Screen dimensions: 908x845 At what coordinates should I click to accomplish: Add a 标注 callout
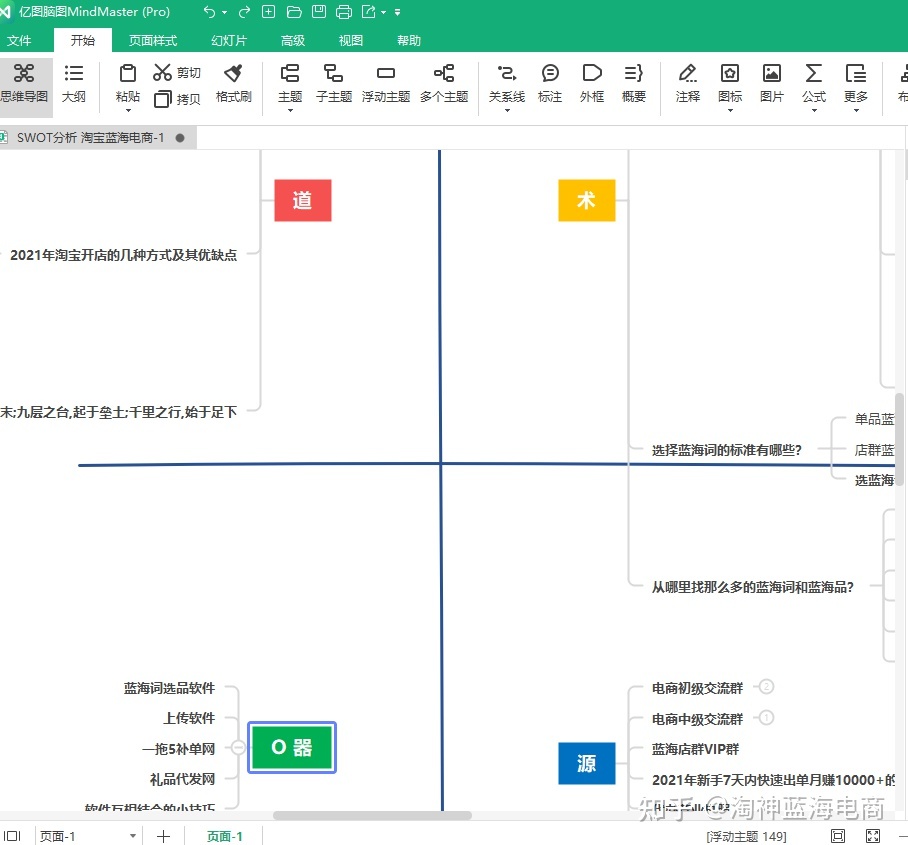pyautogui.click(x=550, y=83)
